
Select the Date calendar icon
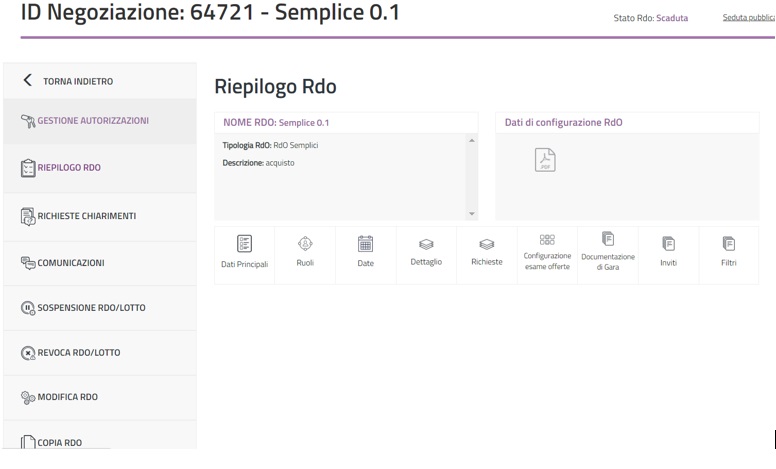point(366,243)
